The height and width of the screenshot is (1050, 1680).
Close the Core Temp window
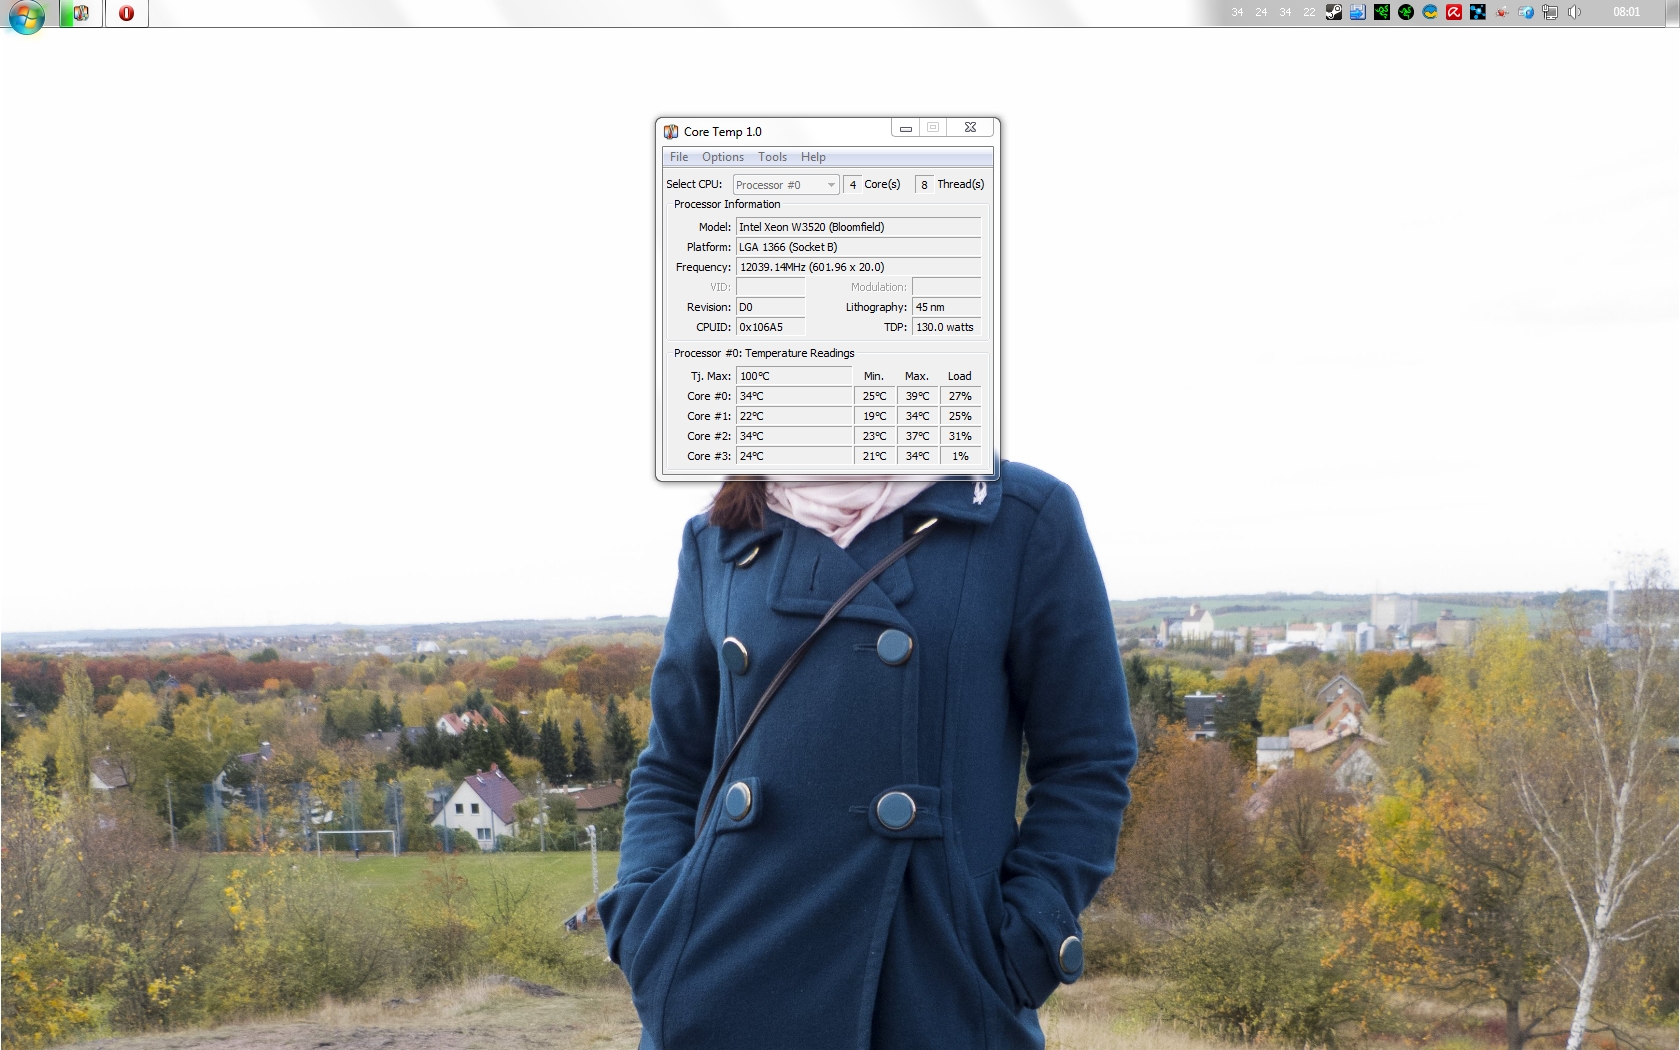(970, 128)
